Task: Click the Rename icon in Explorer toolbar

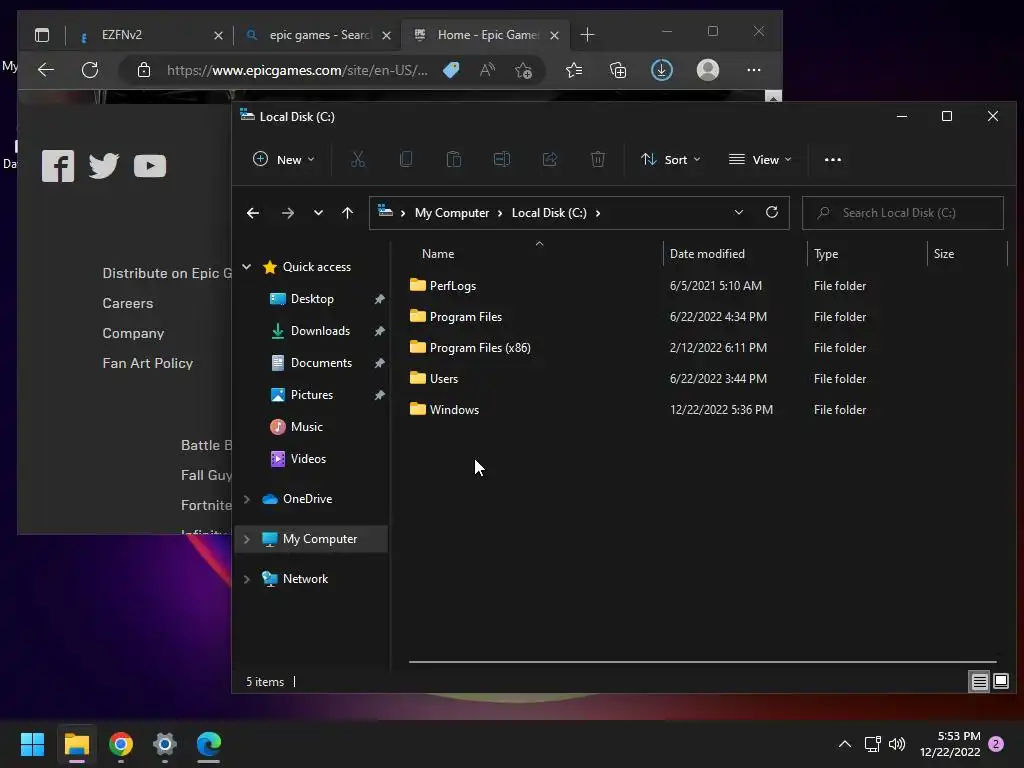Action: (x=502, y=159)
